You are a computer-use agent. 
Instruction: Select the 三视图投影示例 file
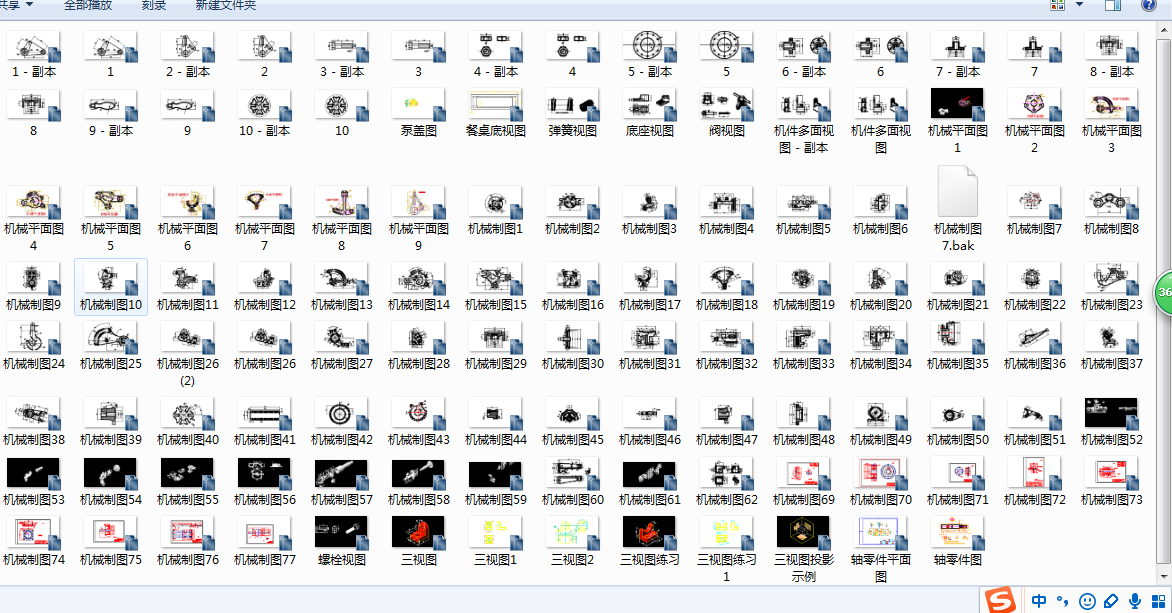pyautogui.click(x=804, y=550)
